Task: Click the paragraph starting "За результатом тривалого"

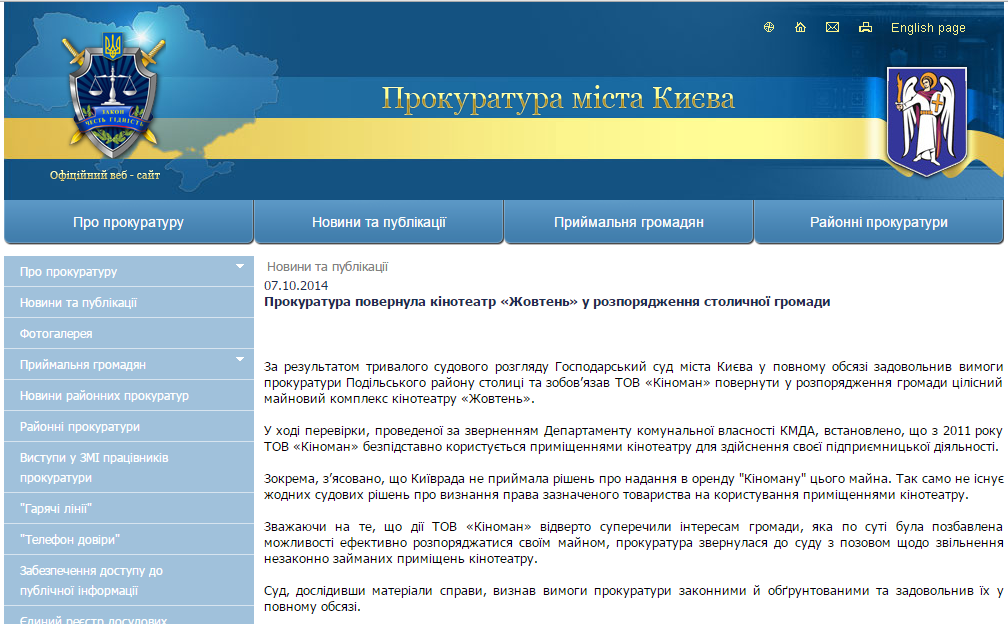Action: (633, 382)
